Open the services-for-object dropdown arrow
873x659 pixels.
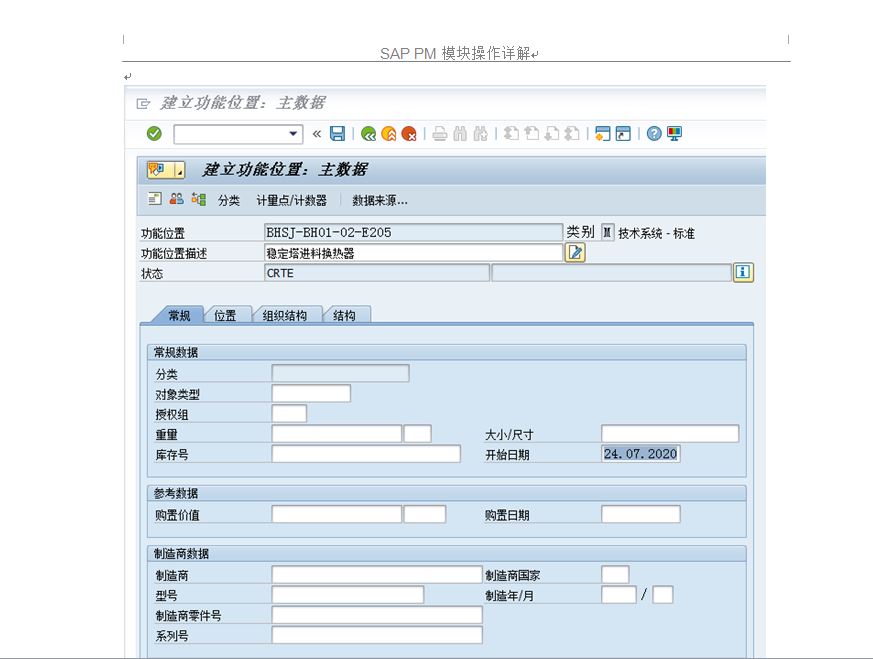pos(179,170)
